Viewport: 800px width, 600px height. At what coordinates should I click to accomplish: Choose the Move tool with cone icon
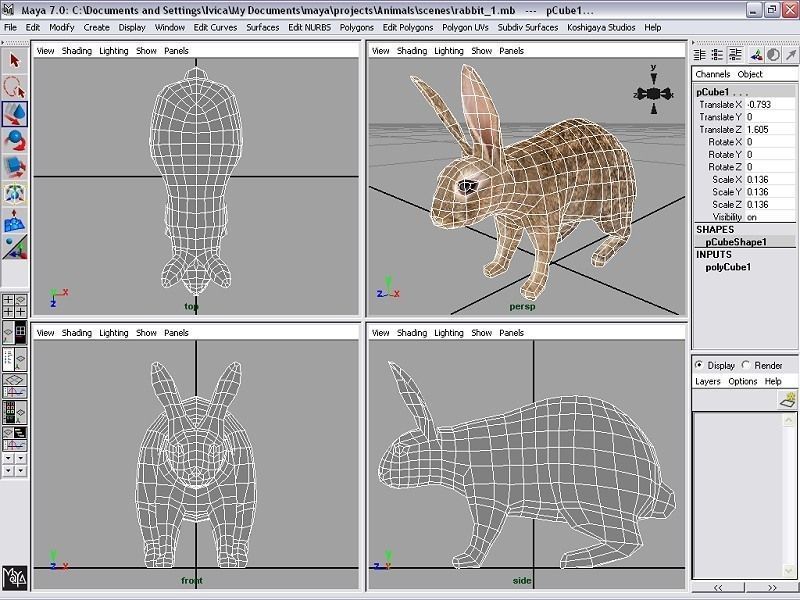pyautogui.click(x=14, y=114)
